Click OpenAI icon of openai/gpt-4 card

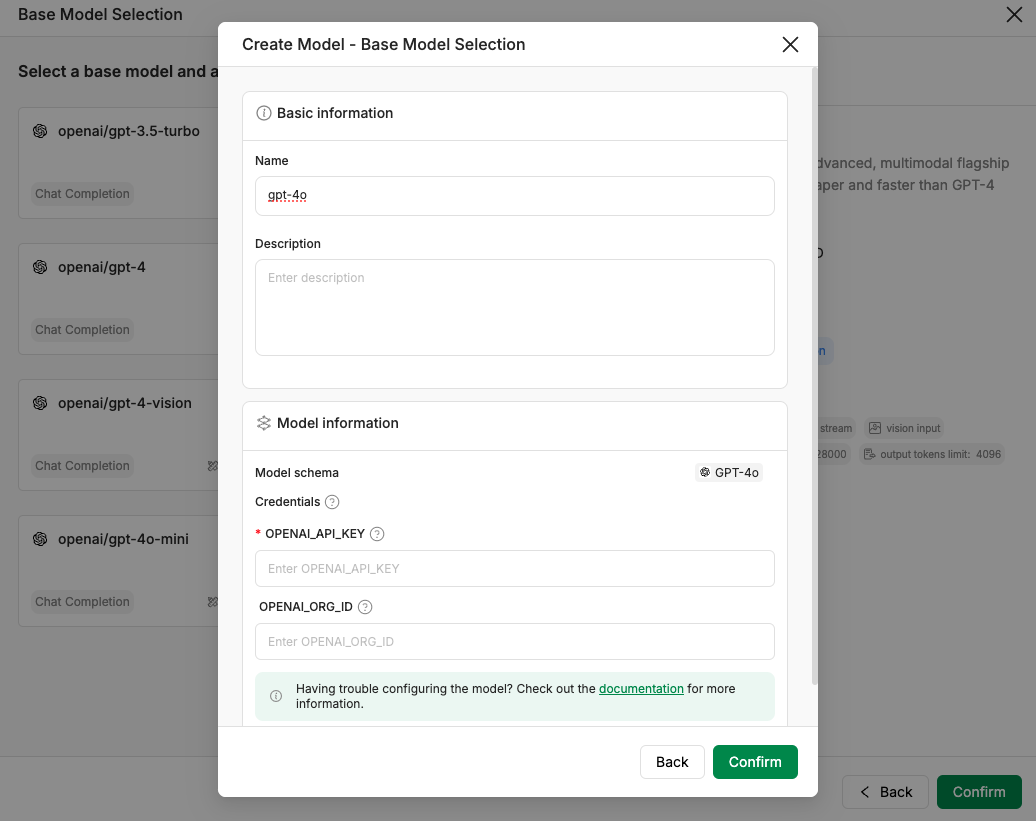coord(40,267)
